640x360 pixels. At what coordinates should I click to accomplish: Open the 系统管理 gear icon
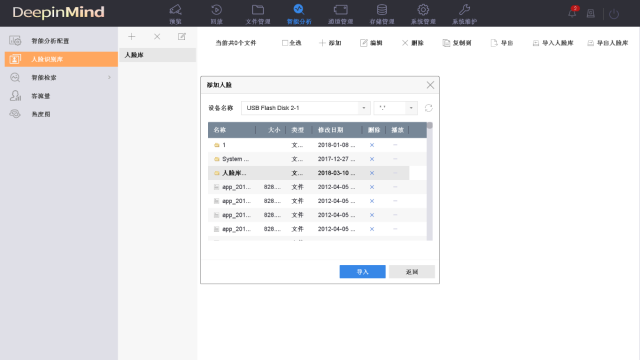[423, 10]
